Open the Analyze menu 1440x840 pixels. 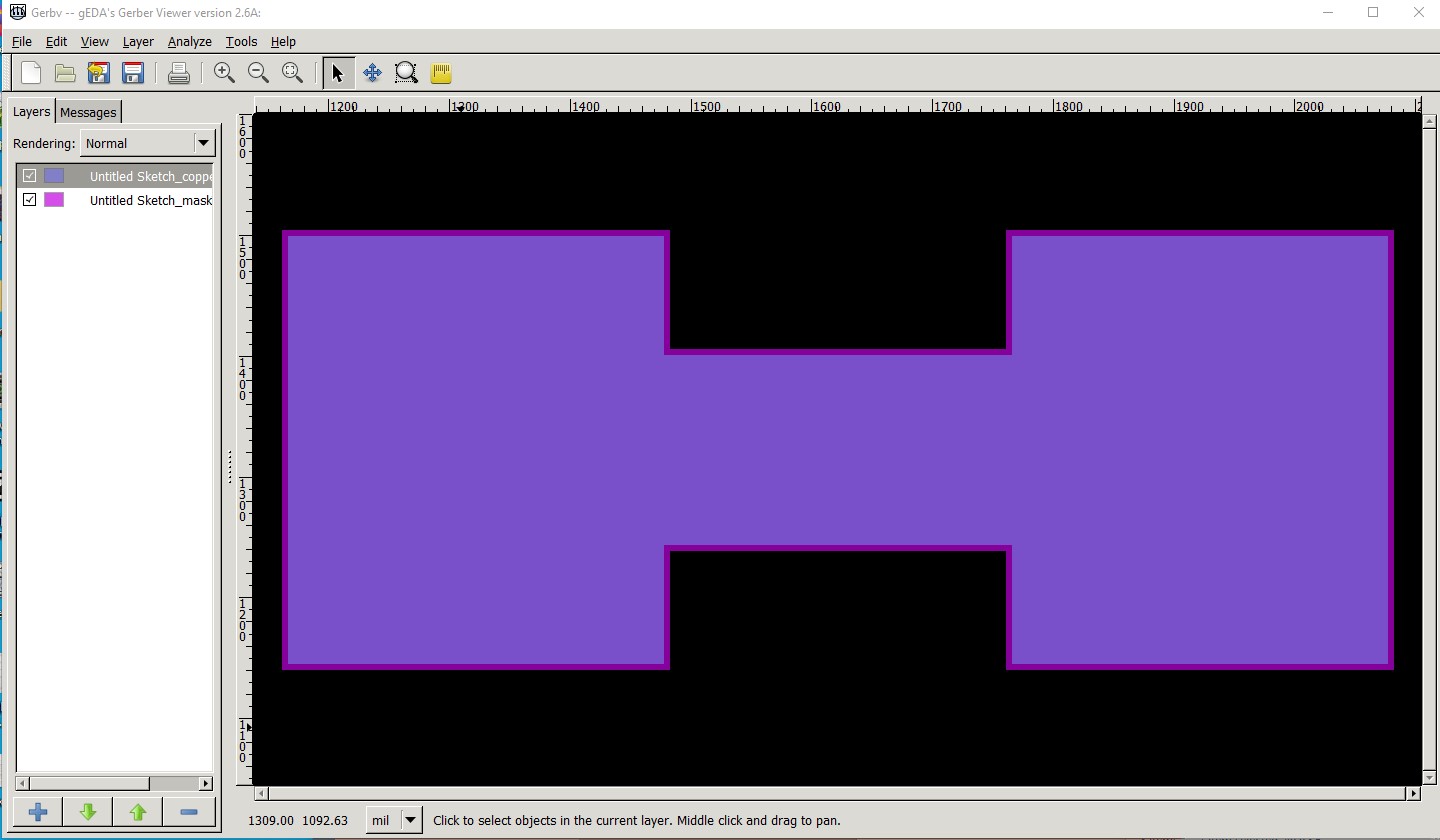[189, 42]
